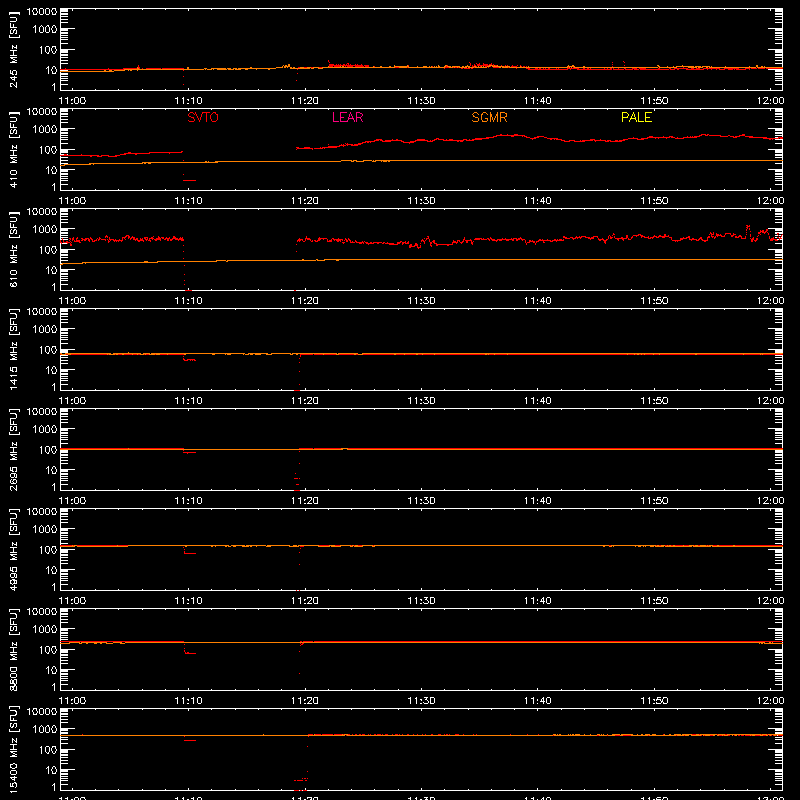Click the 11:10 tick label under the 8800 MHz plot
Screen dimensions: 800x800
pyautogui.click(x=188, y=701)
